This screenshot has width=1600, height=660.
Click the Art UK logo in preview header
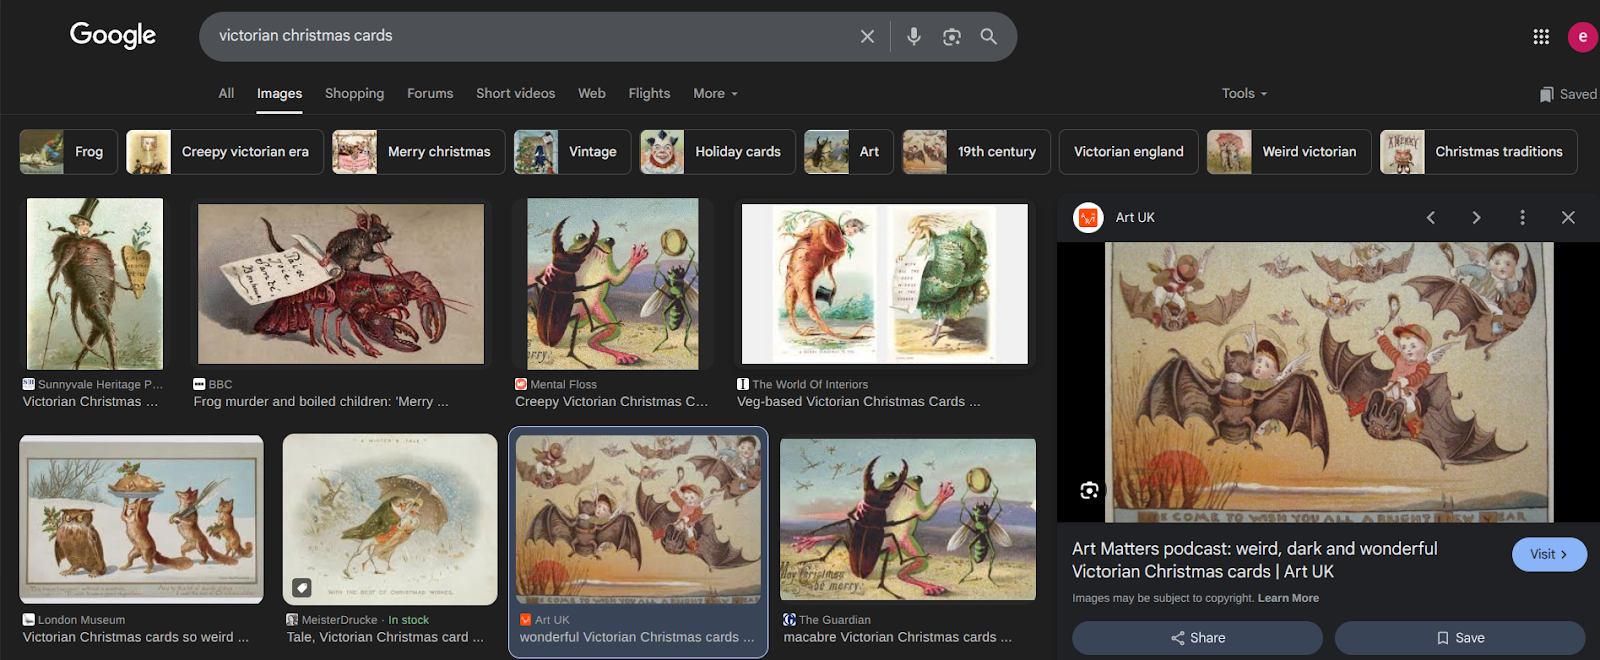coord(1088,217)
